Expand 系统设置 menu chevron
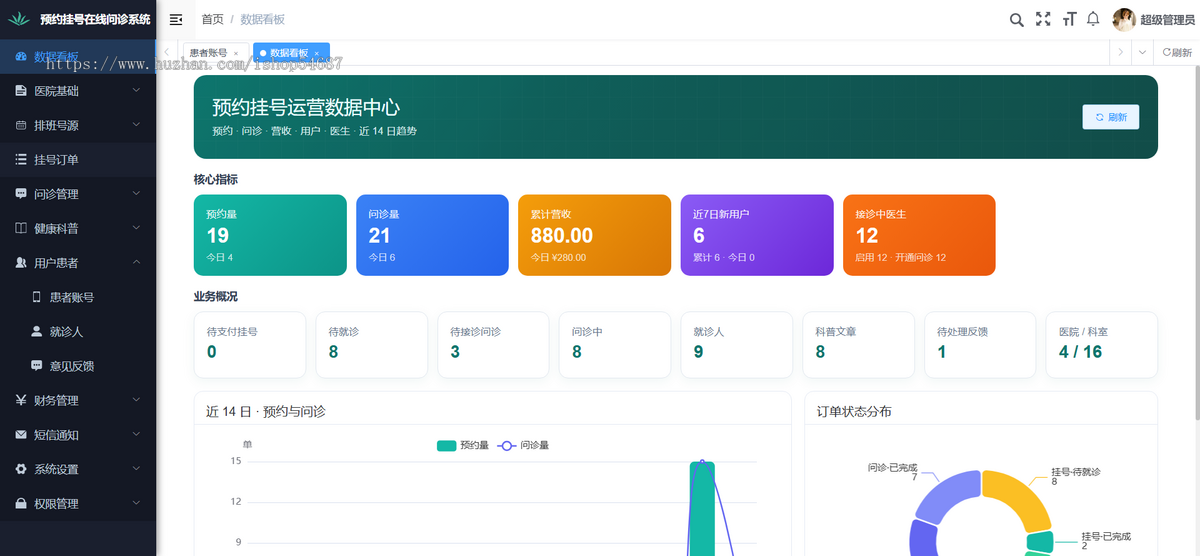1200x556 pixels. click(x=137, y=469)
